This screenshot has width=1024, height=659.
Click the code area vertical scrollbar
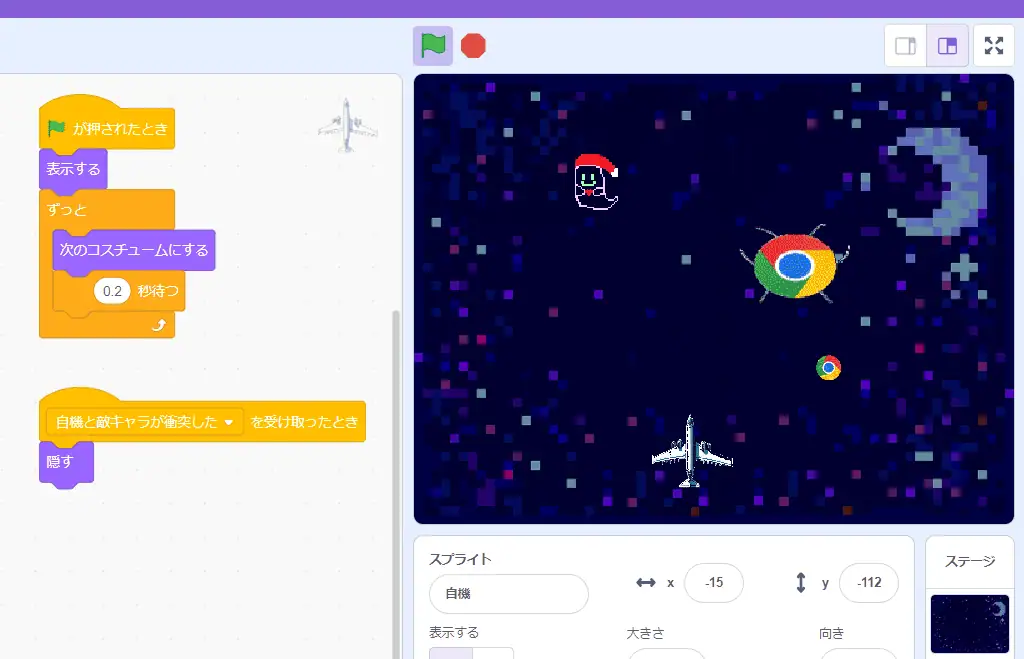pos(395,483)
